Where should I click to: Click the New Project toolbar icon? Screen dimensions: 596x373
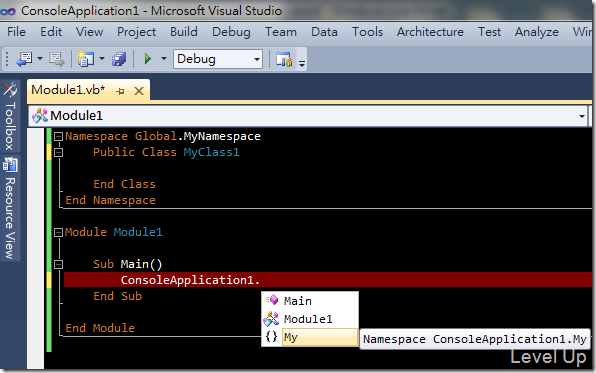86,59
